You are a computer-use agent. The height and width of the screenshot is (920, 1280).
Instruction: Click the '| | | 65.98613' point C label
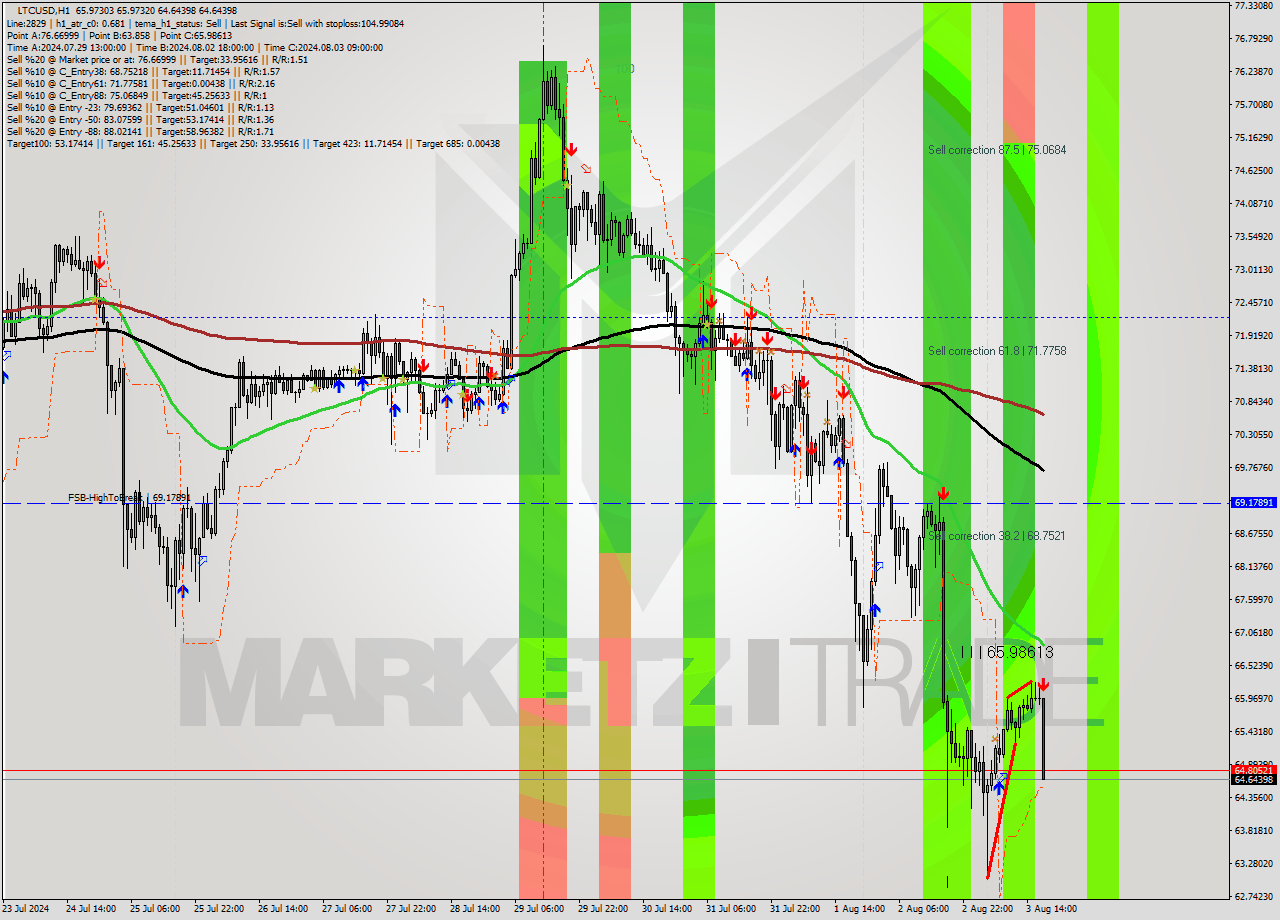coord(1007,652)
